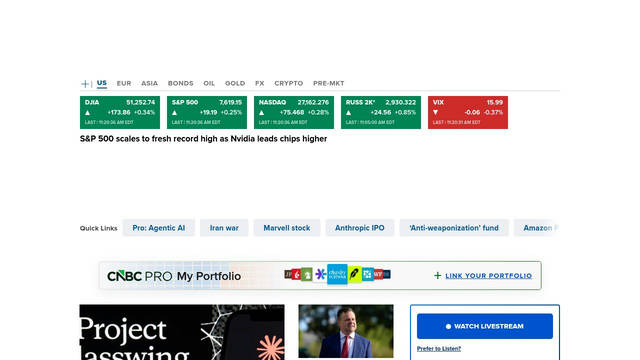Click the S&P 500 up-arrow indicator
Image resolution: width=640 pixels, height=360 pixels.
(174, 113)
